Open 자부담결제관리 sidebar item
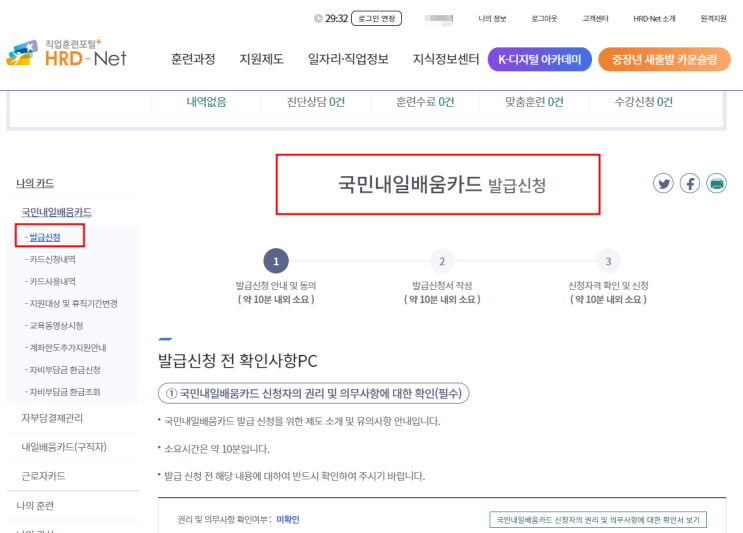This screenshot has width=743, height=533. [52, 418]
